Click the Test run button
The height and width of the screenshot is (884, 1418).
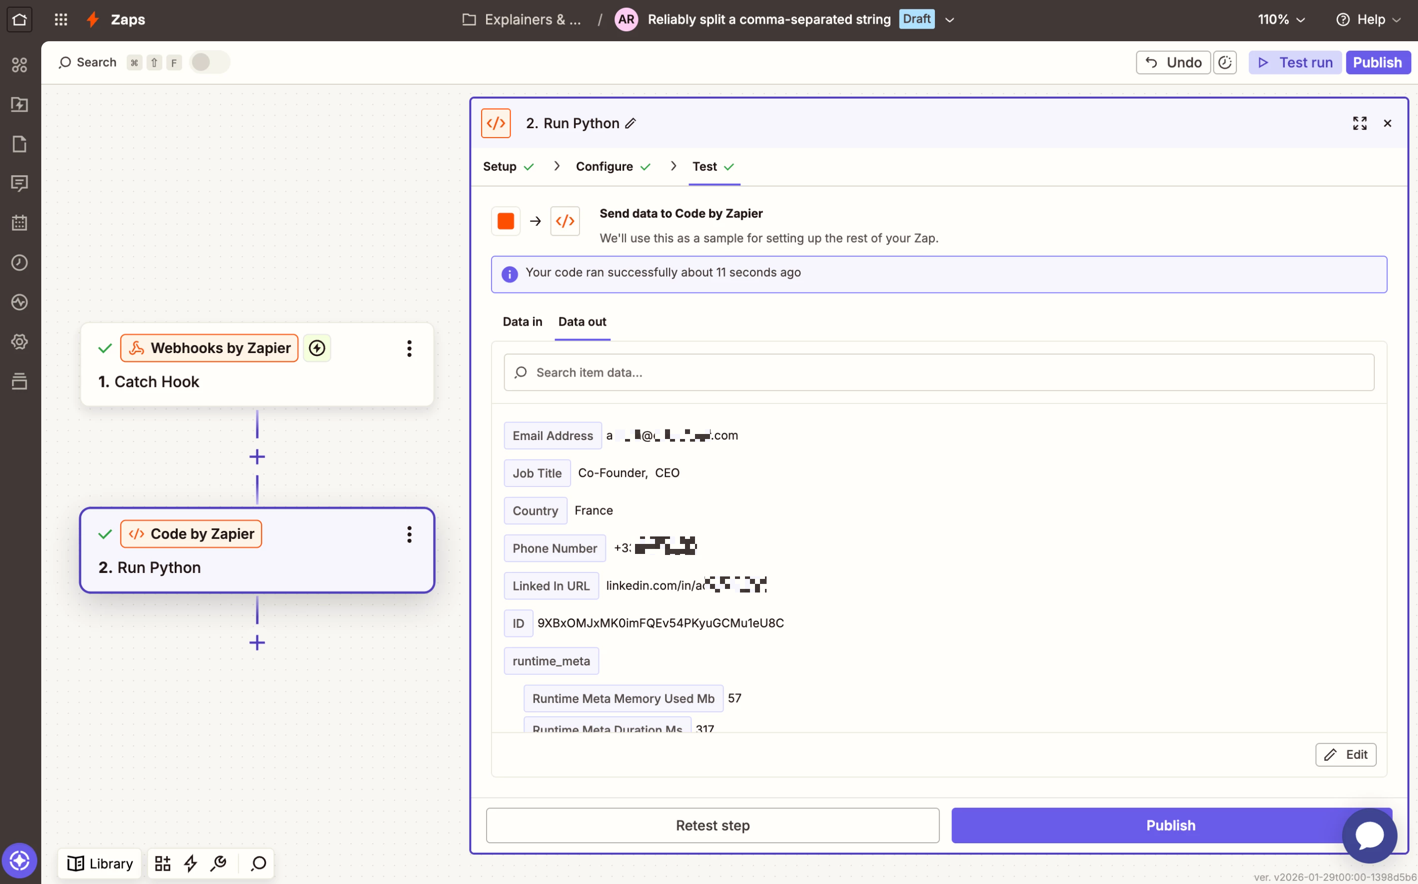[1294, 63]
